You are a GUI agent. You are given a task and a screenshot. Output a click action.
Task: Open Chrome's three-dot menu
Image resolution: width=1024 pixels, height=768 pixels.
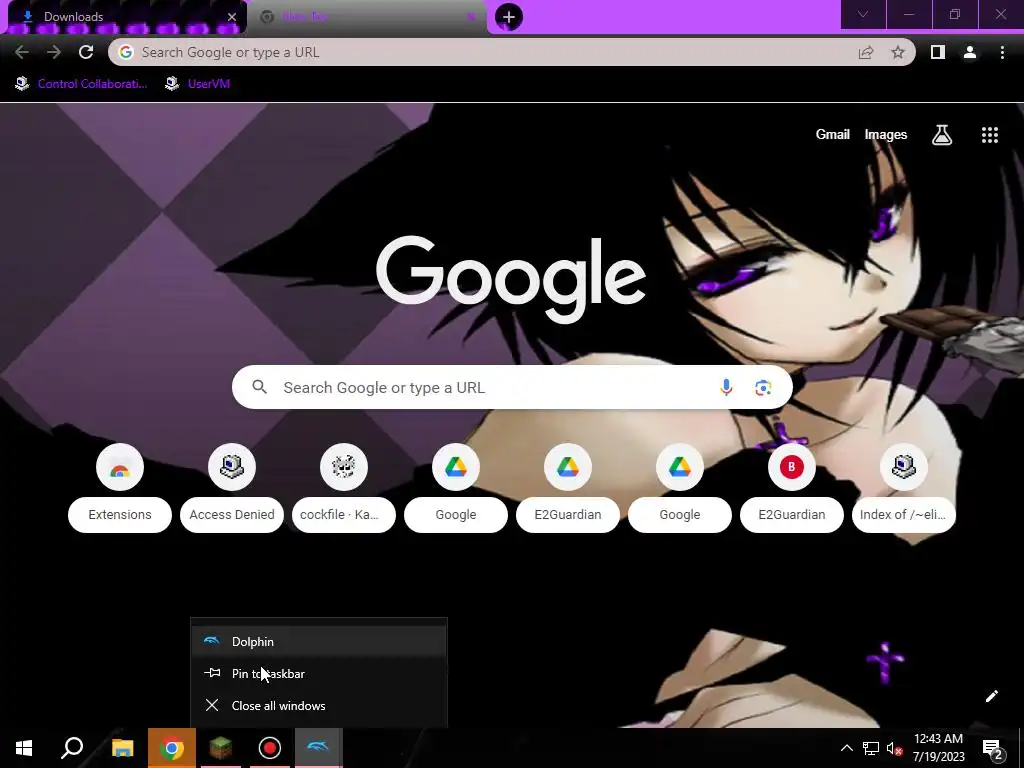(1002, 52)
